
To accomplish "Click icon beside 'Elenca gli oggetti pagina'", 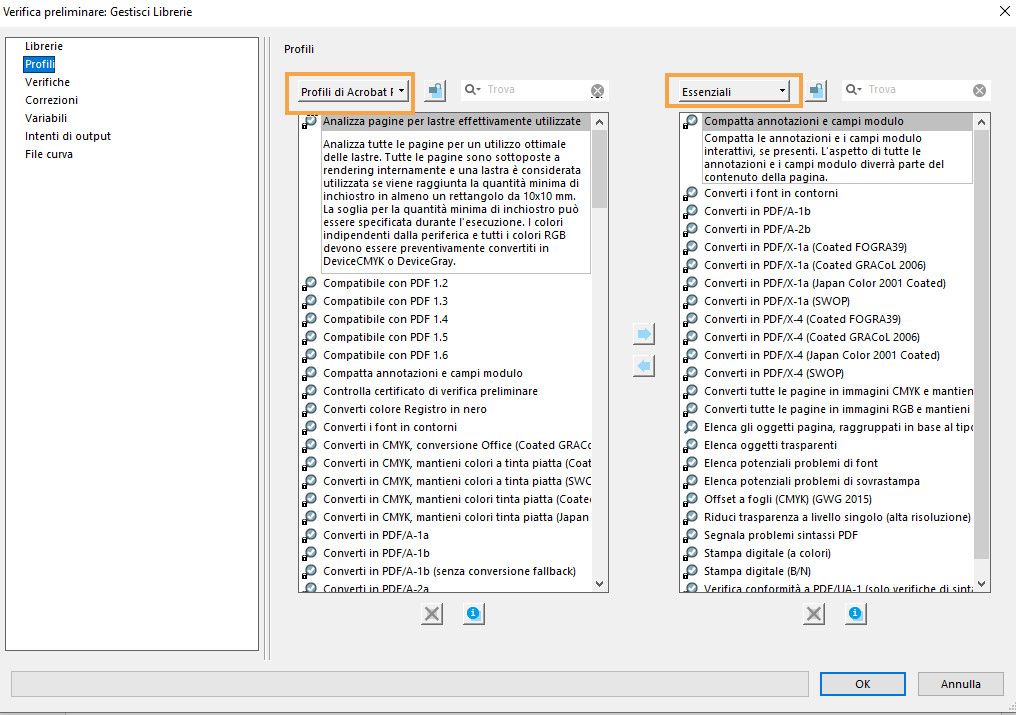I will point(691,427).
